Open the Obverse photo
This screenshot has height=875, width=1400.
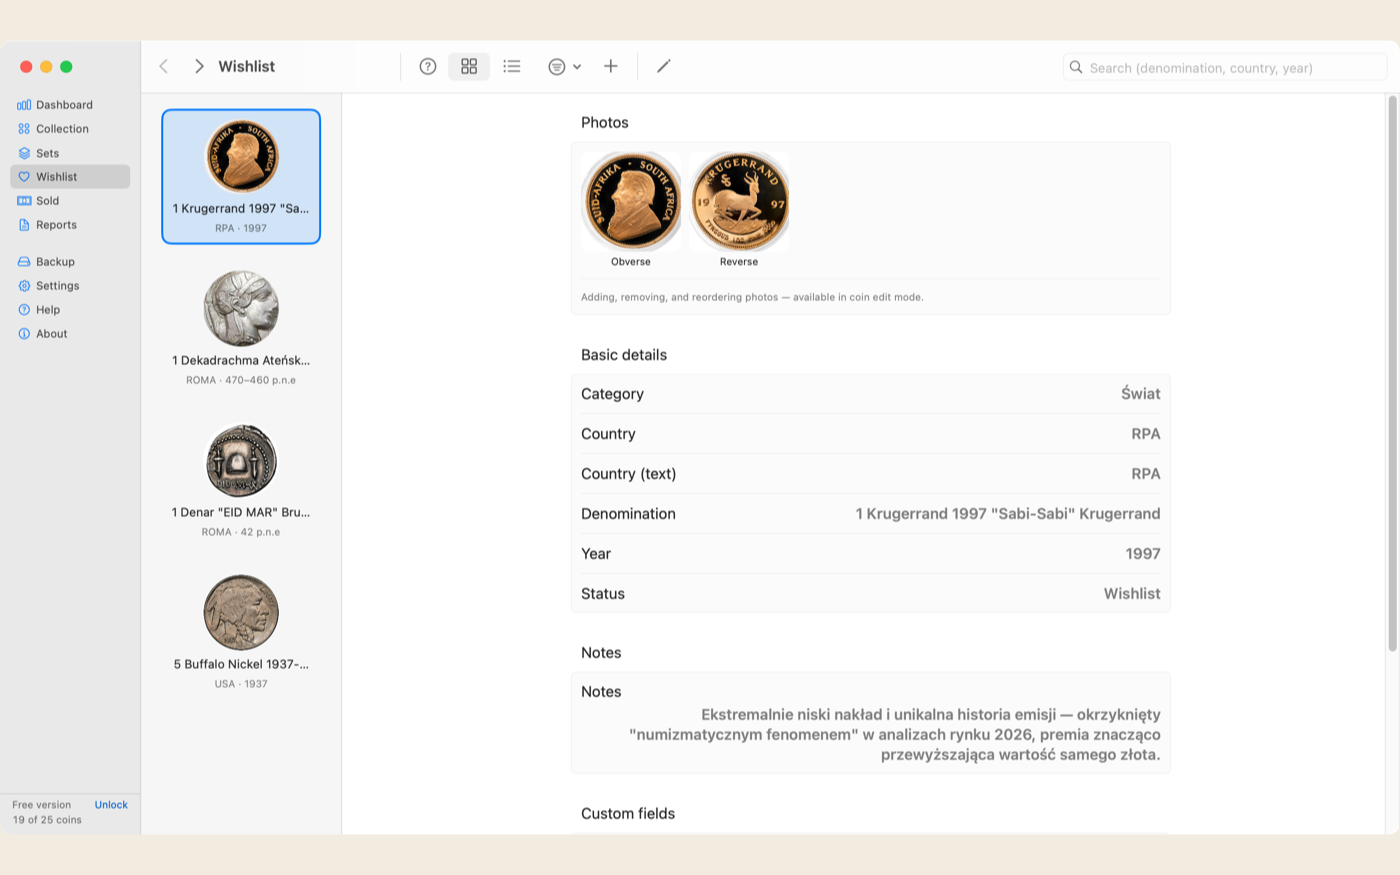[631, 201]
